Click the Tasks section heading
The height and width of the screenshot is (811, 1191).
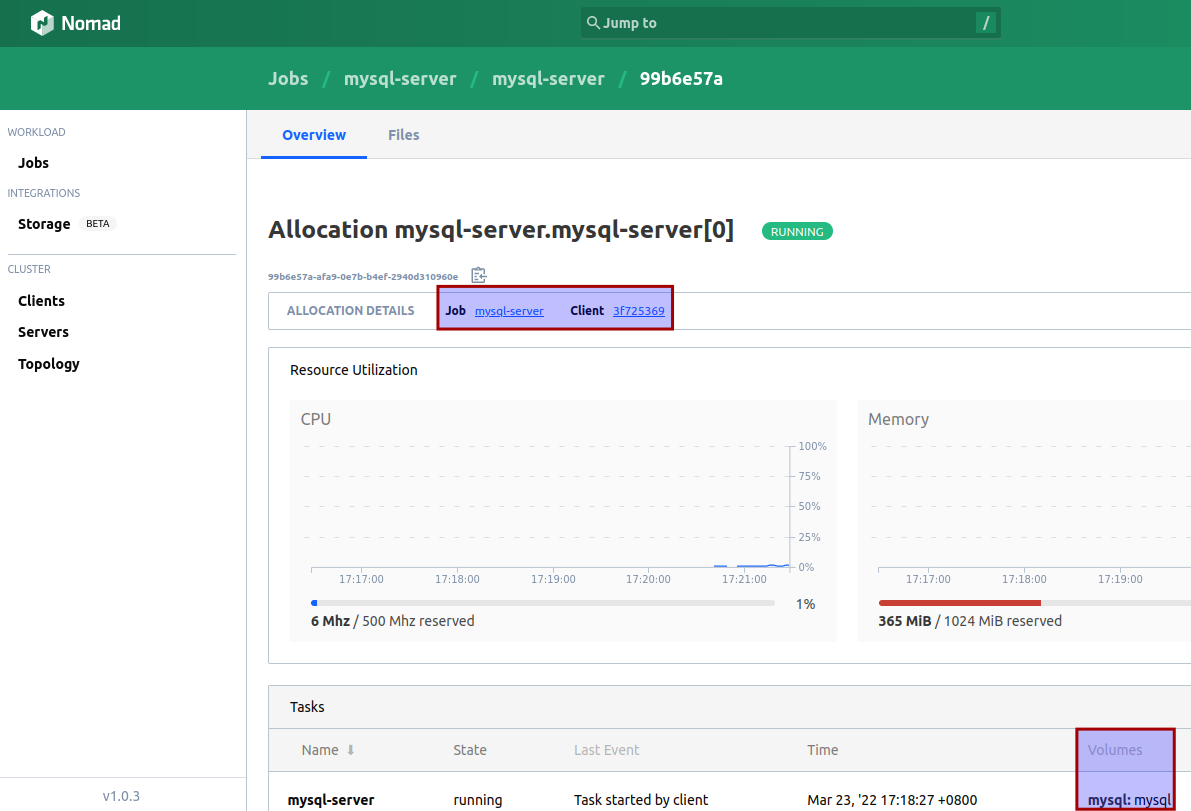point(307,708)
